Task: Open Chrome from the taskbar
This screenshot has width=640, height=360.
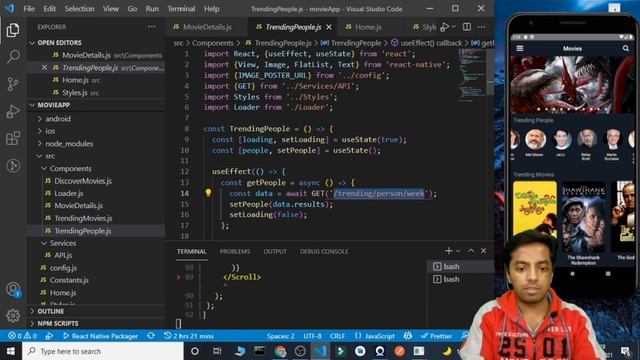Action: (280, 351)
